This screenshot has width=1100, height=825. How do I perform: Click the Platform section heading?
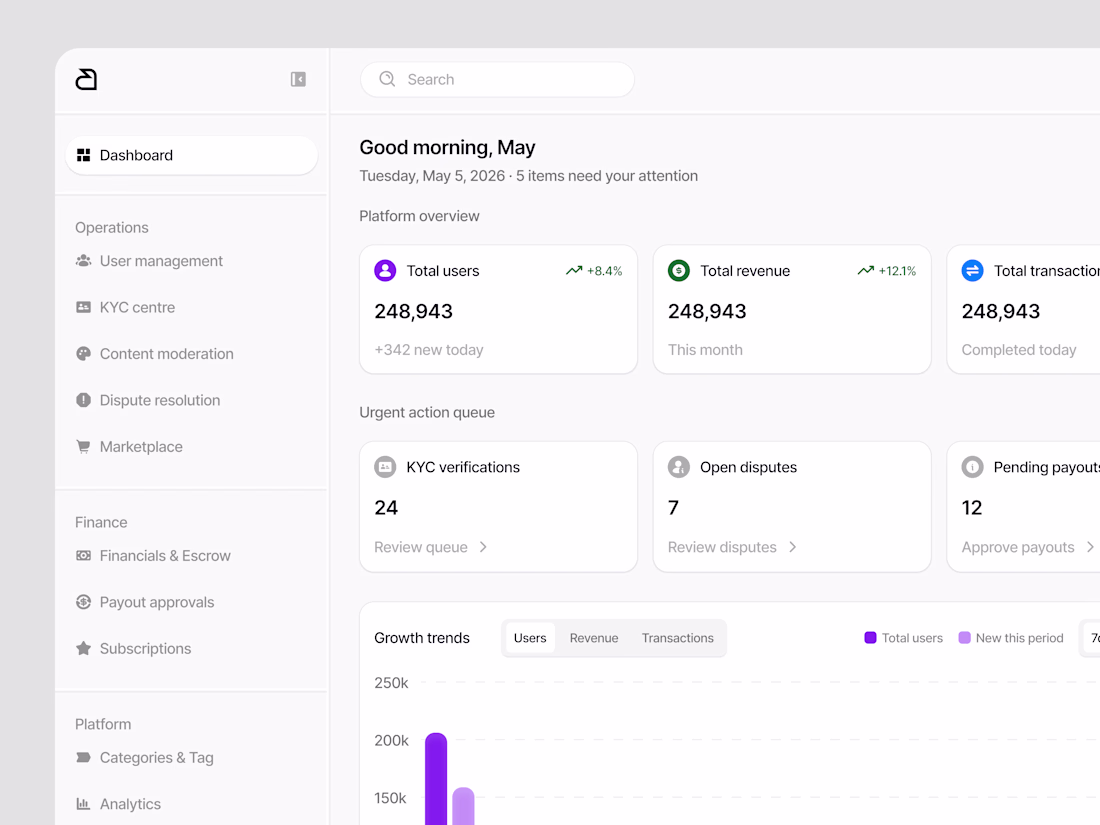click(103, 724)
